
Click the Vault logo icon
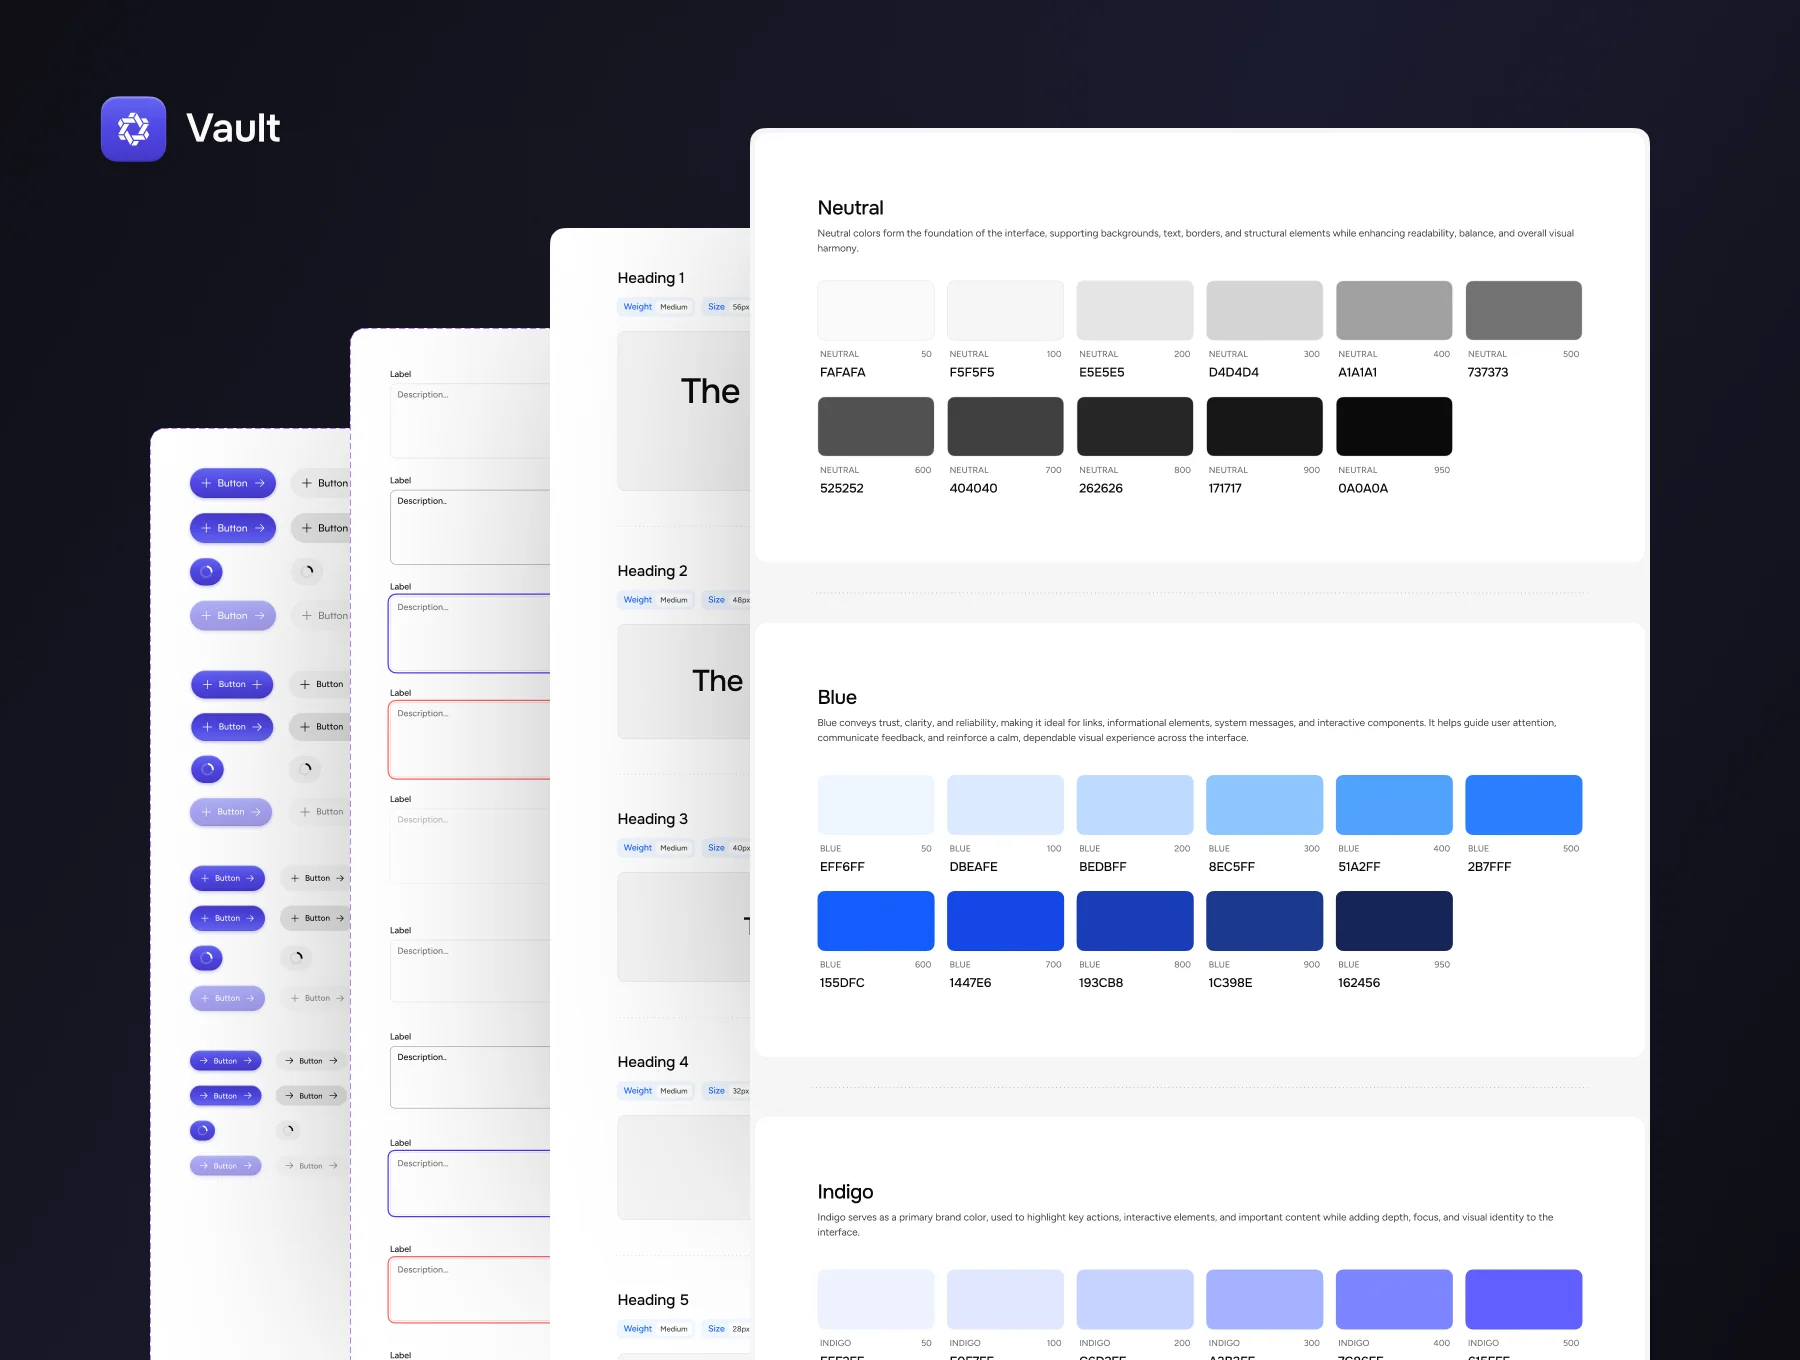point(133,129)
